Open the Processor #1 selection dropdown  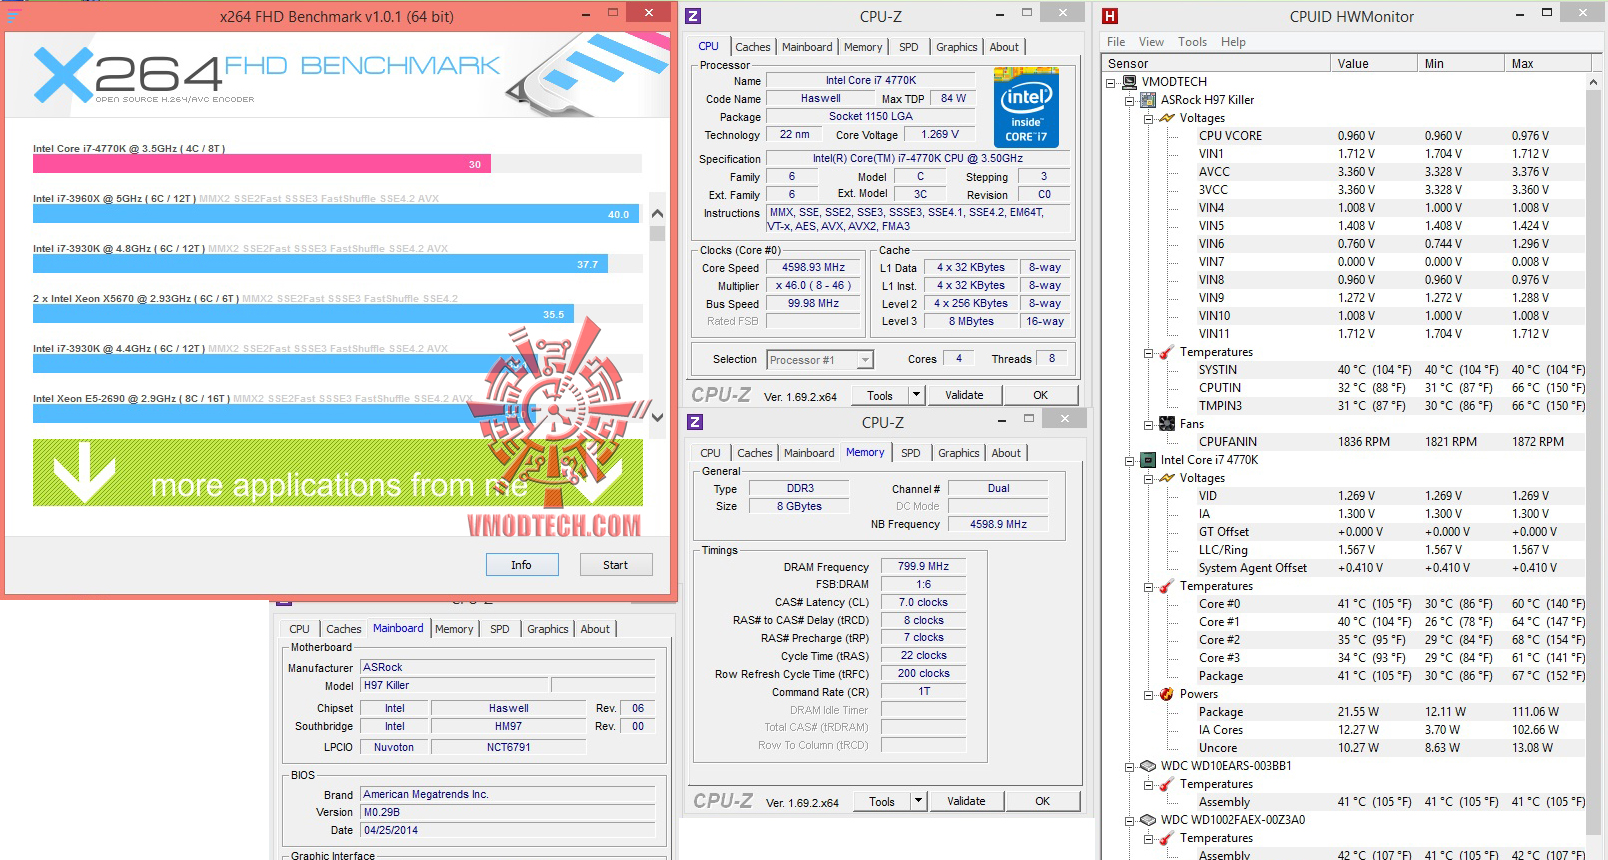[865, 360]
